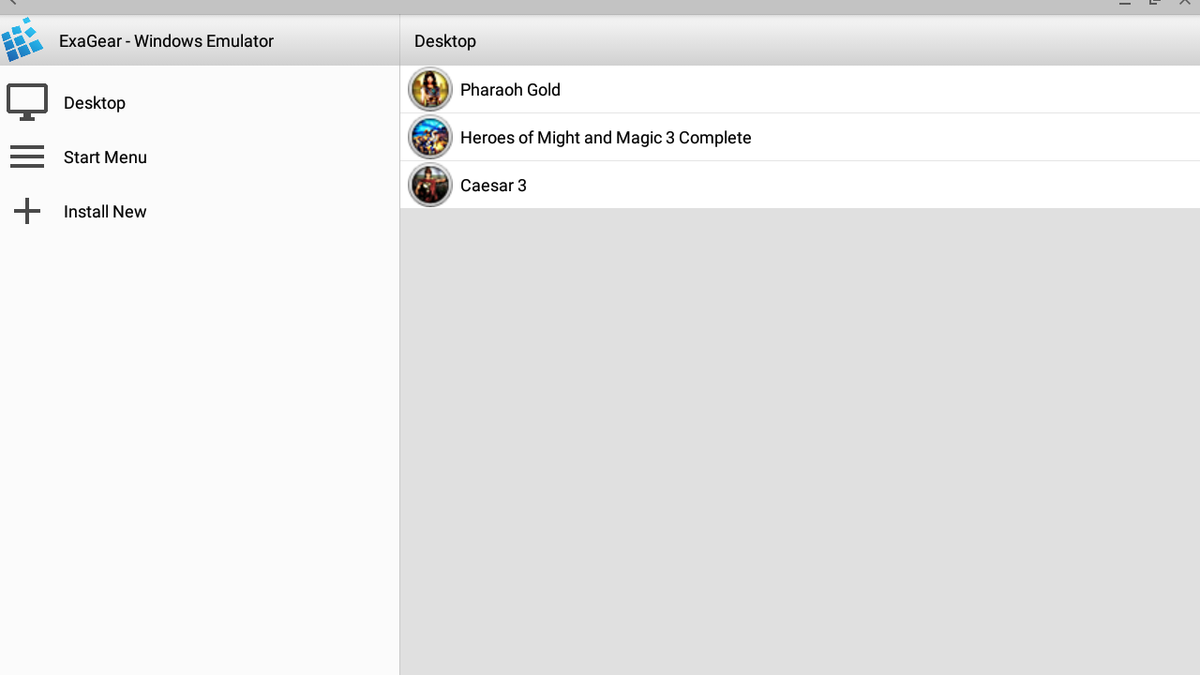Image resolution: width=1200 pixels, height=675 pixels.
Task: Click the Heroes of Might and Magic 3 icon
Action: [429, 137]
